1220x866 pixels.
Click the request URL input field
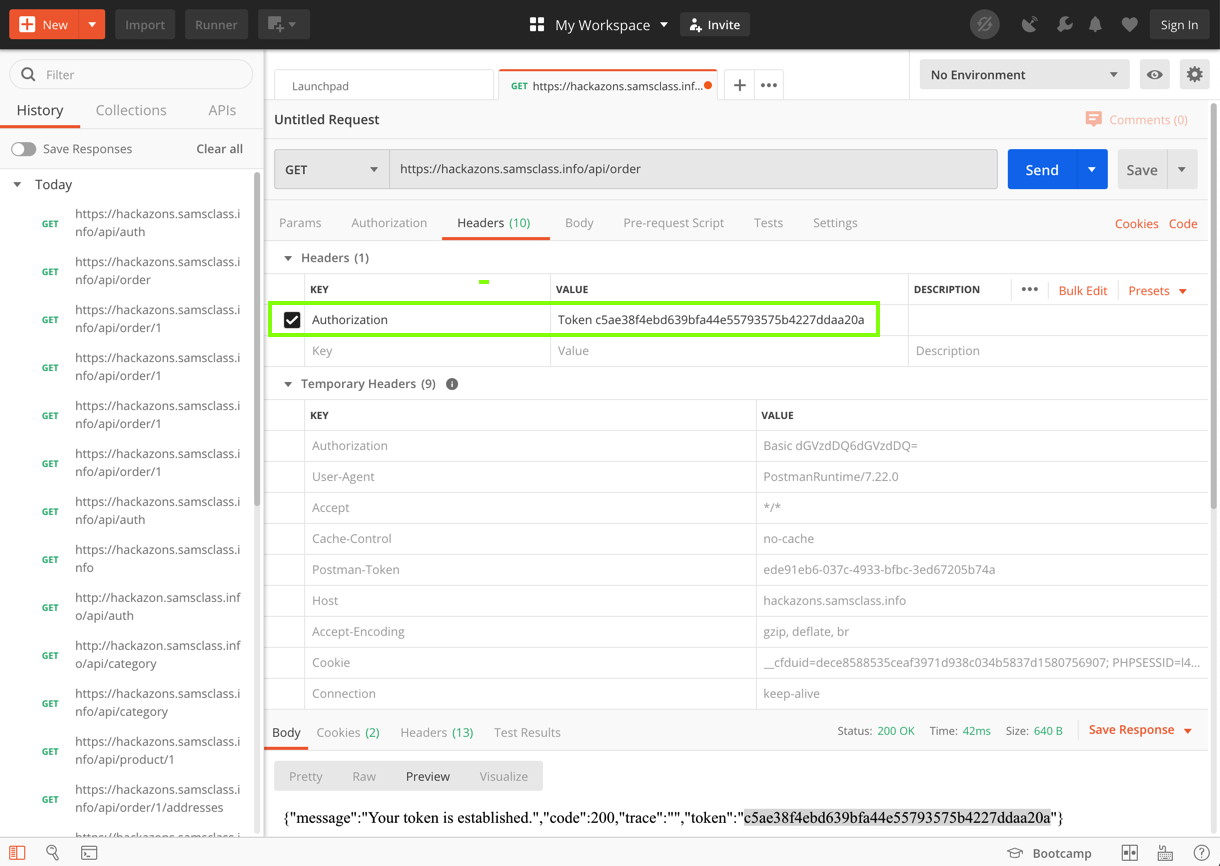point(692,170)
